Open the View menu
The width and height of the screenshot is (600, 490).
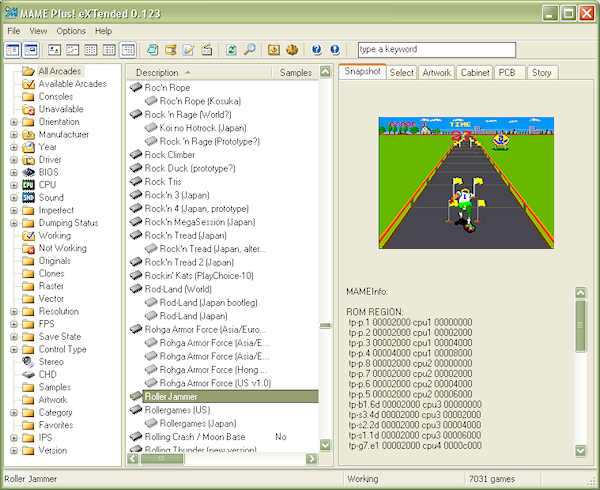[38, 31]
